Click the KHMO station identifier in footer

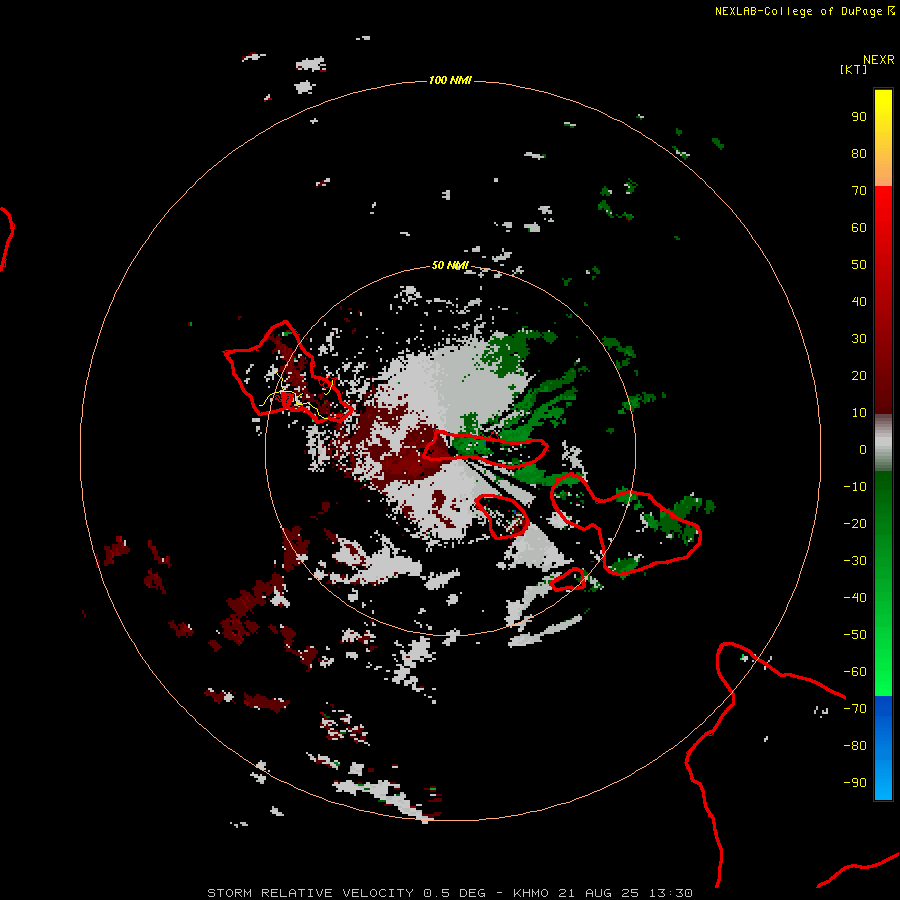coord(532,893)
